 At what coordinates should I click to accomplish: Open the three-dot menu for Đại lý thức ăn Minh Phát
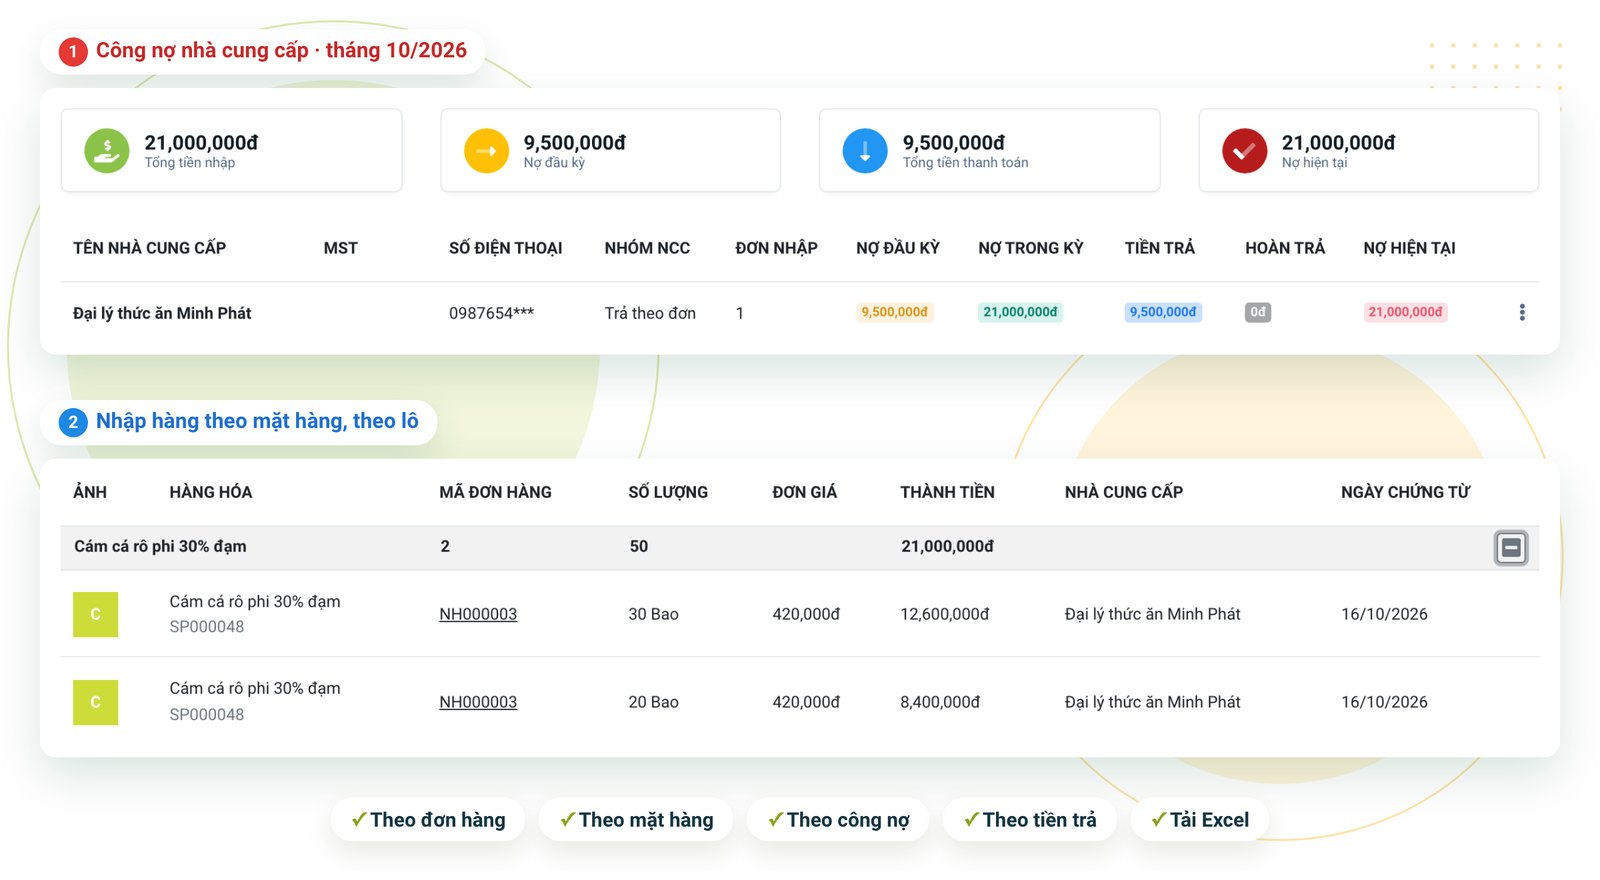click(x=1522, y=312)
